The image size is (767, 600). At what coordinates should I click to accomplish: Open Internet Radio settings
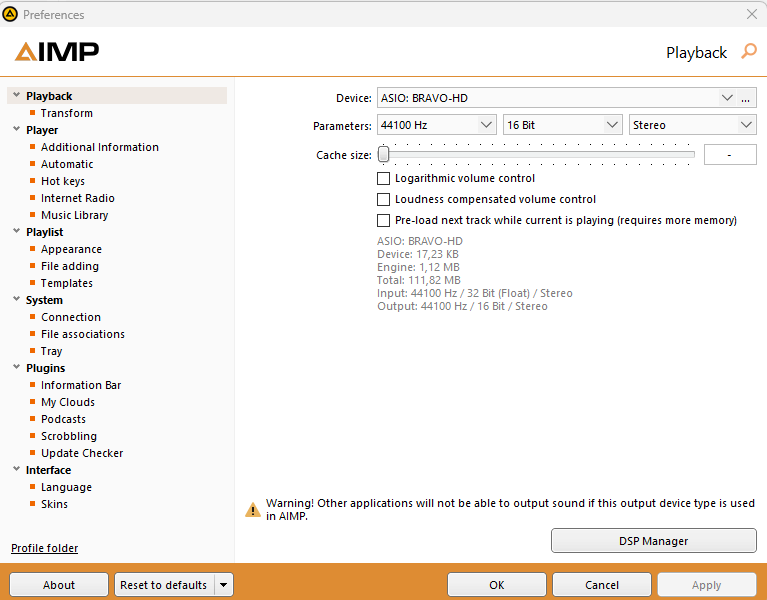(x=78, y=198)
